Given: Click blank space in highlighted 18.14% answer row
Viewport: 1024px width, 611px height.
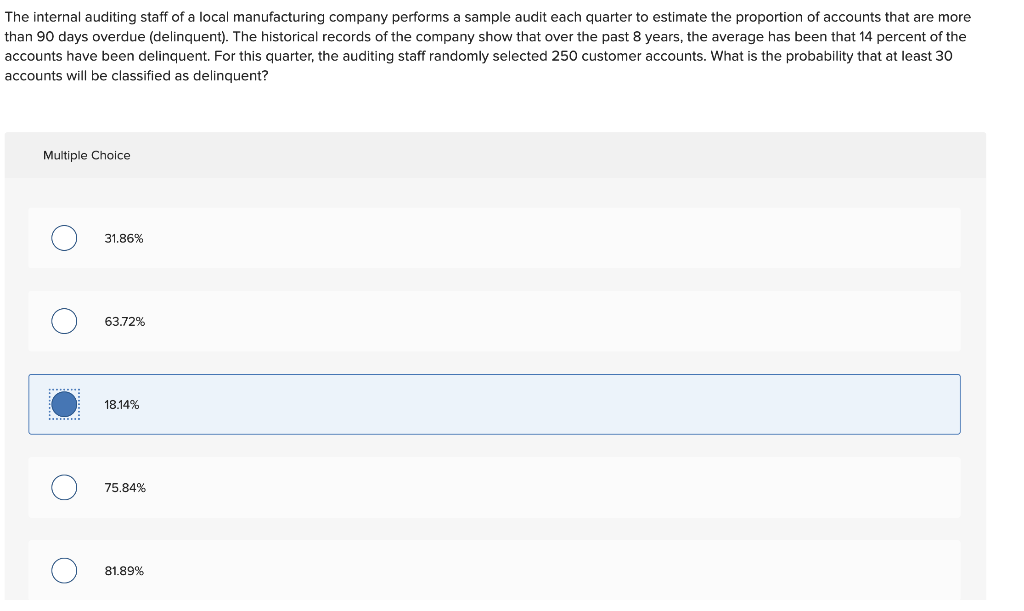Looking at the screenshot, I should (549, 405).
